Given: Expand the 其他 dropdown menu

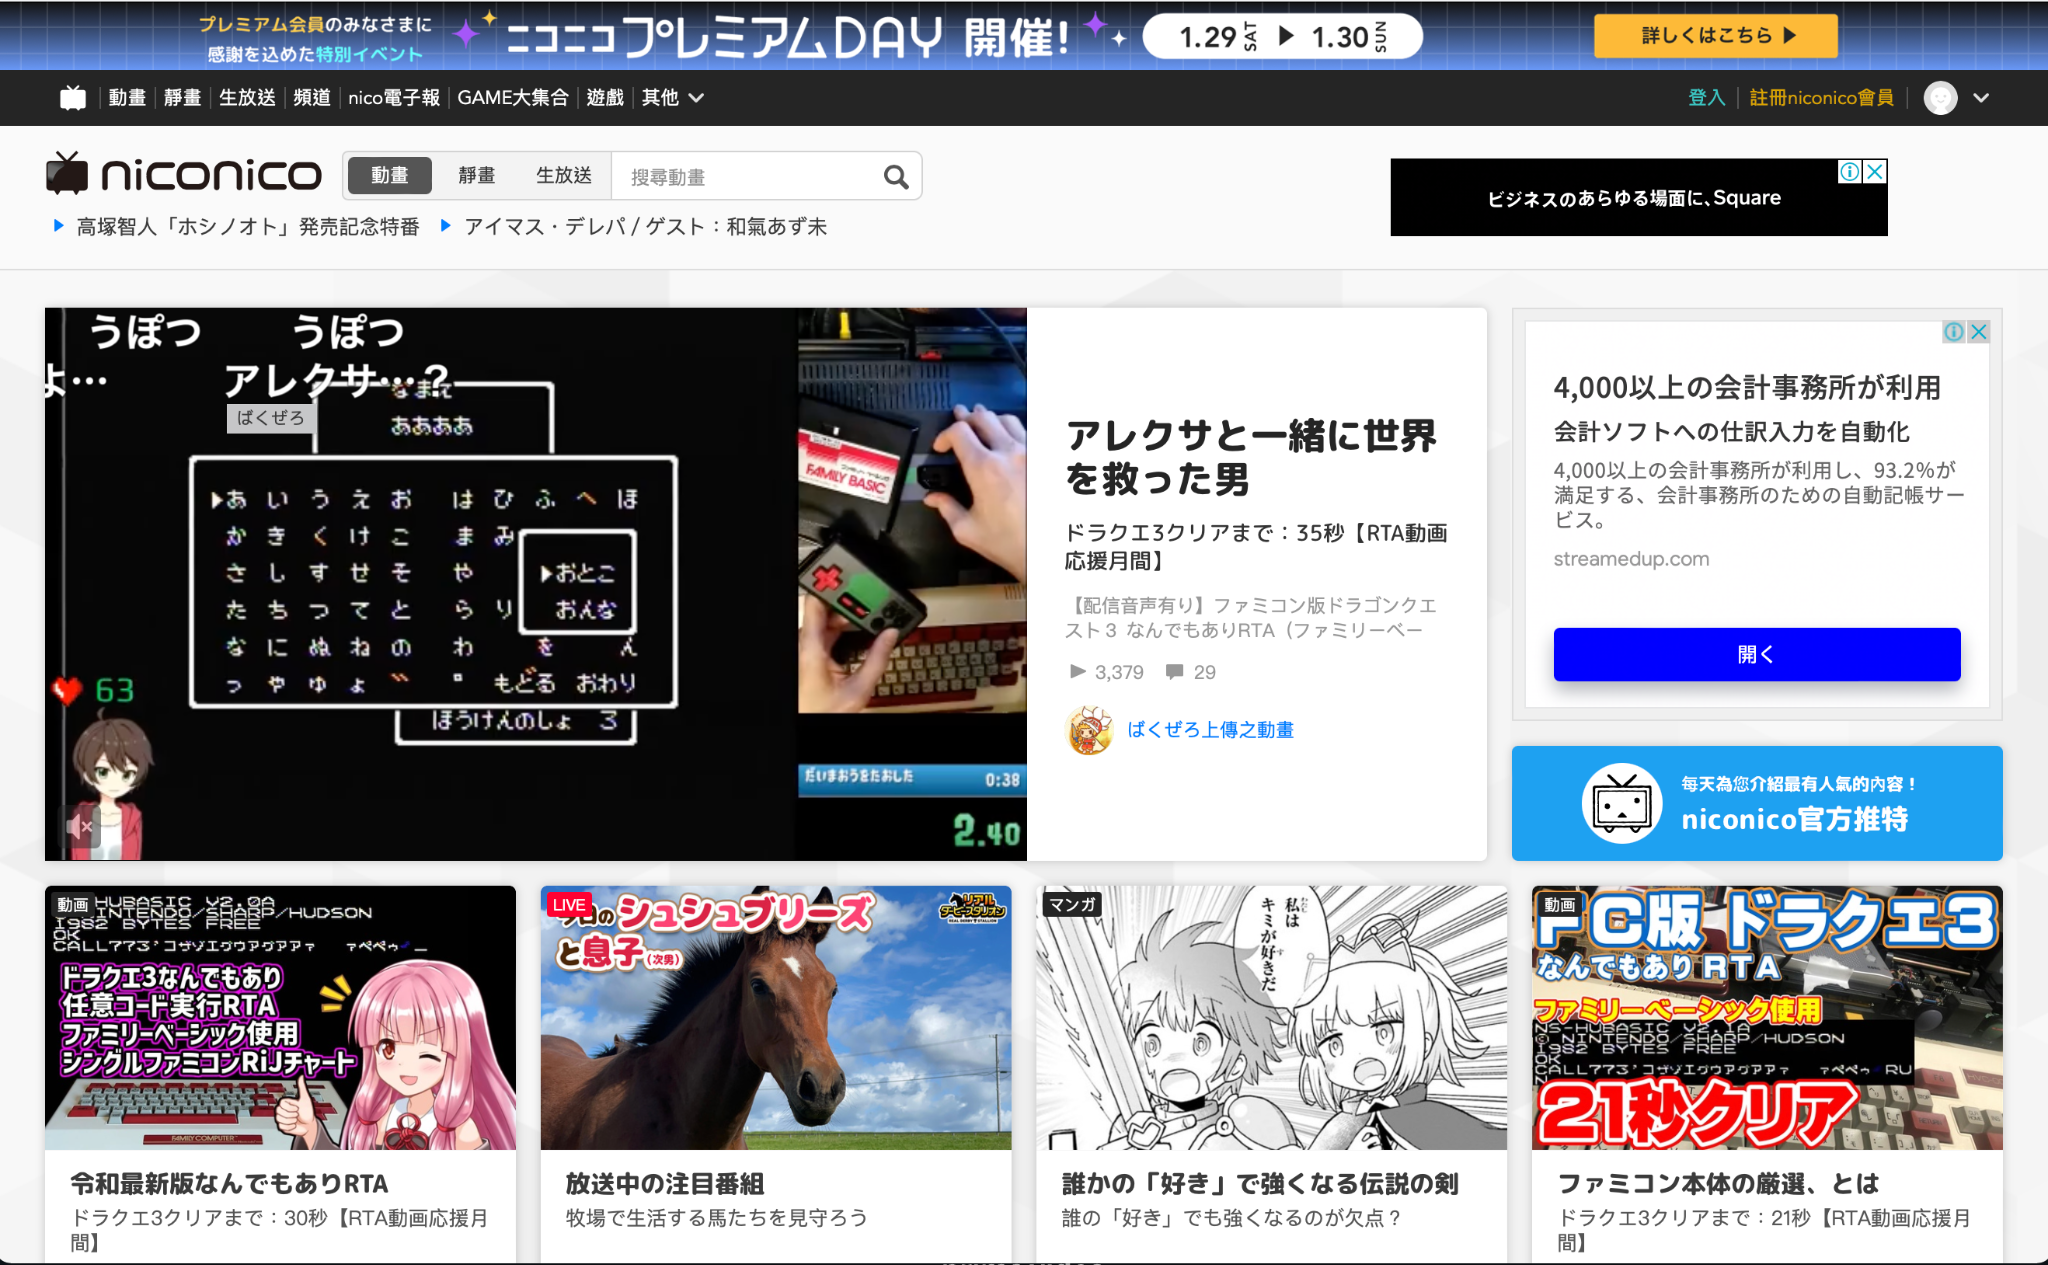Looking at the screenshot, I should click(672, 98).
